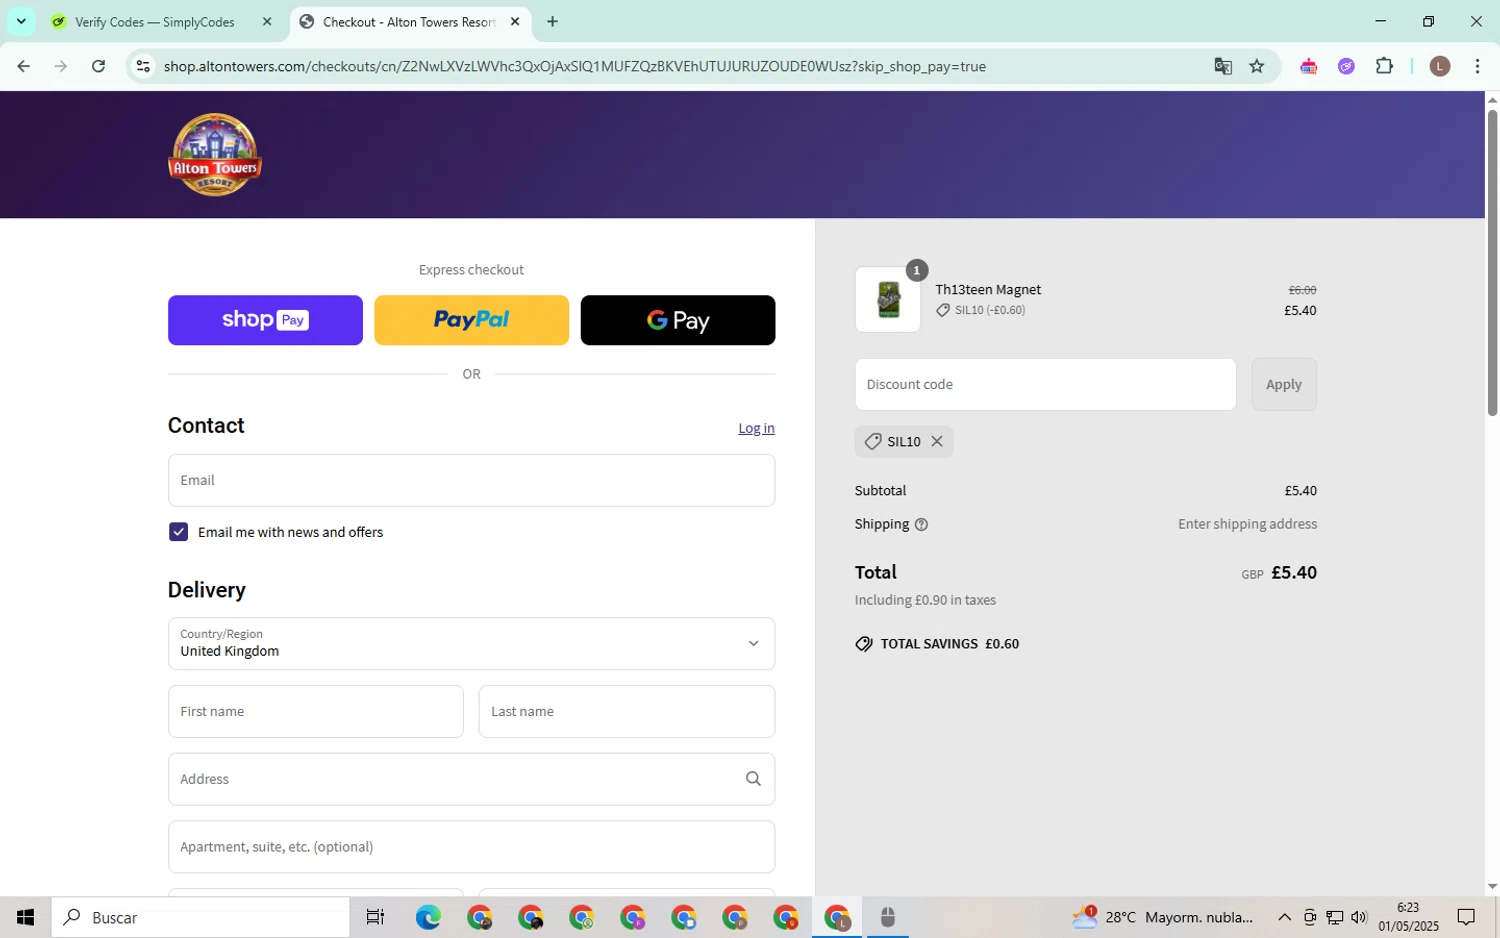Expand the Country/Region dropdown
This screenshot has width=1500, height=938.
[x=471, y=643]
